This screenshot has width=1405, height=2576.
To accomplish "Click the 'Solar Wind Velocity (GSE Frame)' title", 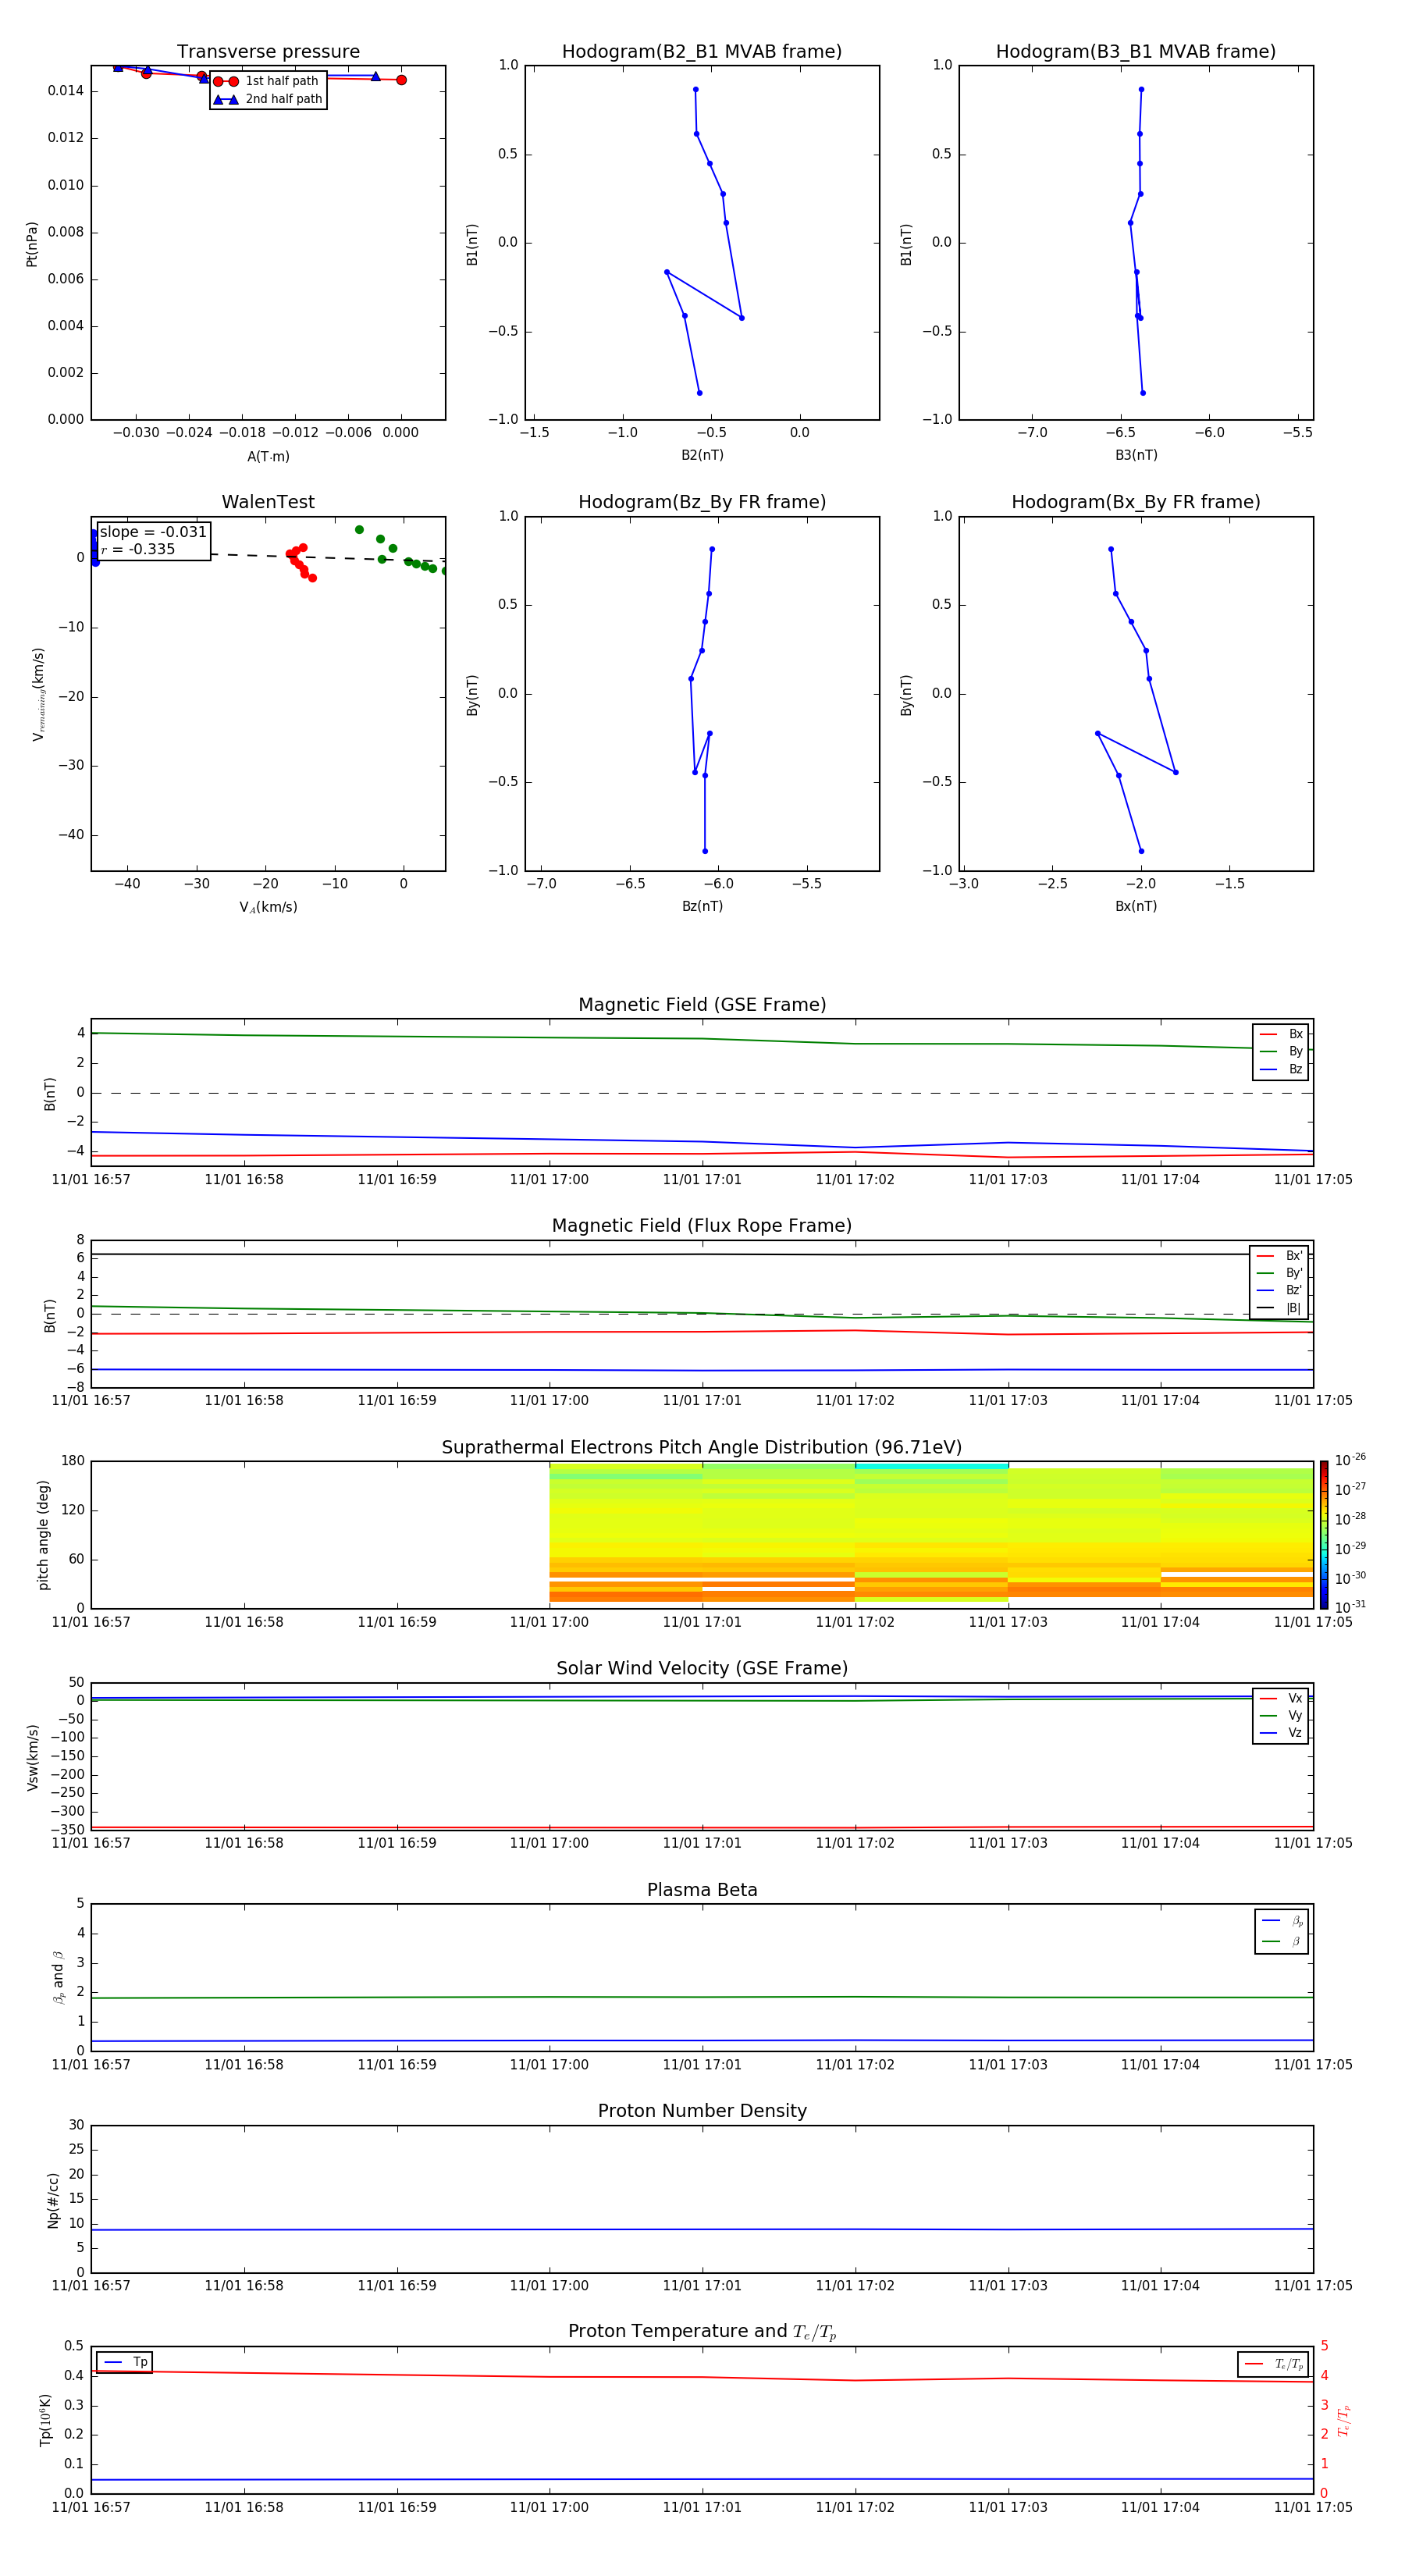I will click(x=702, y=1669).
